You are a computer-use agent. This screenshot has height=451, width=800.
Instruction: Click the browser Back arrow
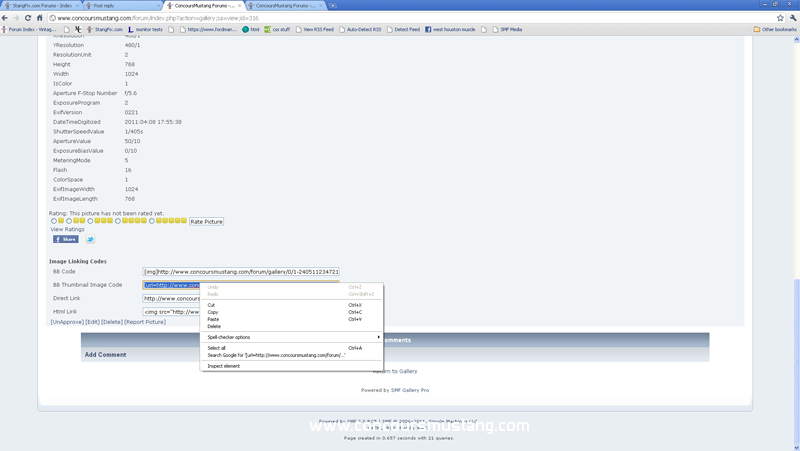(5, 18)
